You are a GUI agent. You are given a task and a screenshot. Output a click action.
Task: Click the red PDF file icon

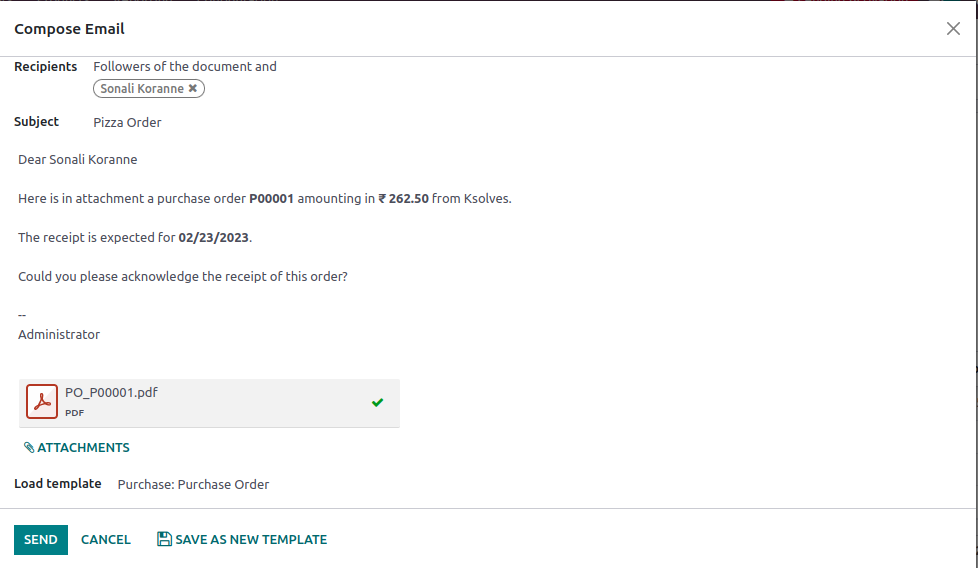click(42, 402)
